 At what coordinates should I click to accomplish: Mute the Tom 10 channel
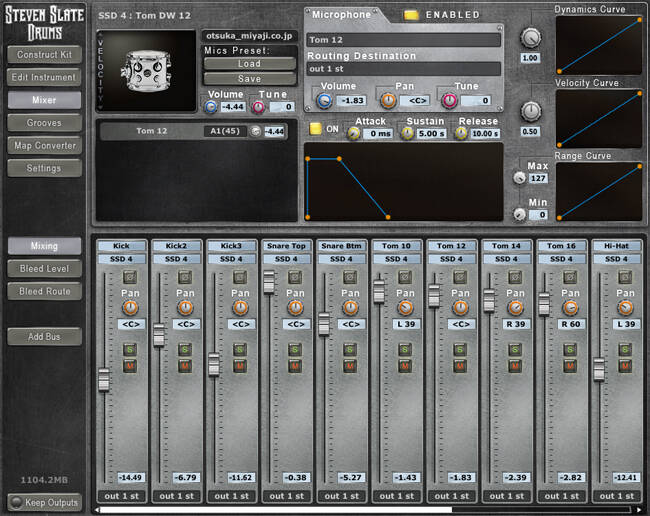pos(405,366)
